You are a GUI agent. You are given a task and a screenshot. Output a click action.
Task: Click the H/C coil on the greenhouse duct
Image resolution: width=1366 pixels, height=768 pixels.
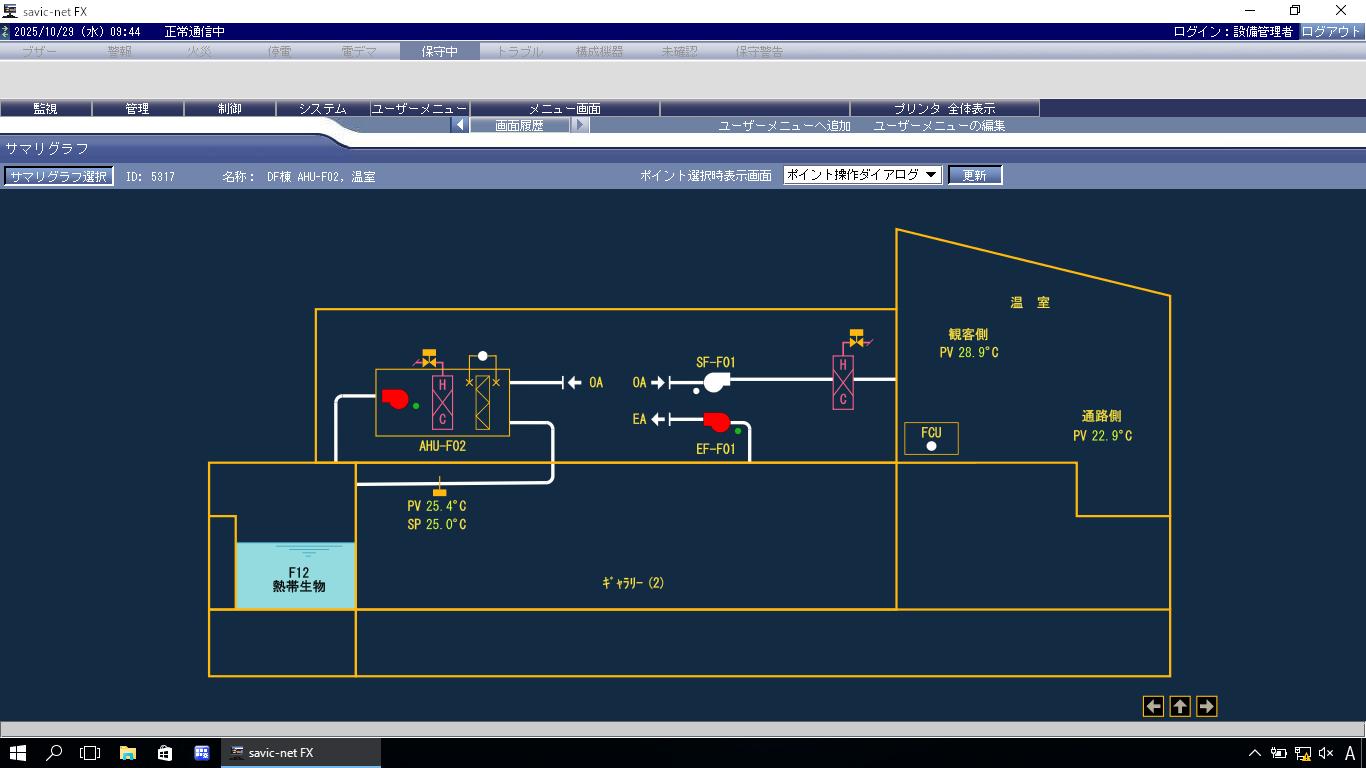[843, 383]
